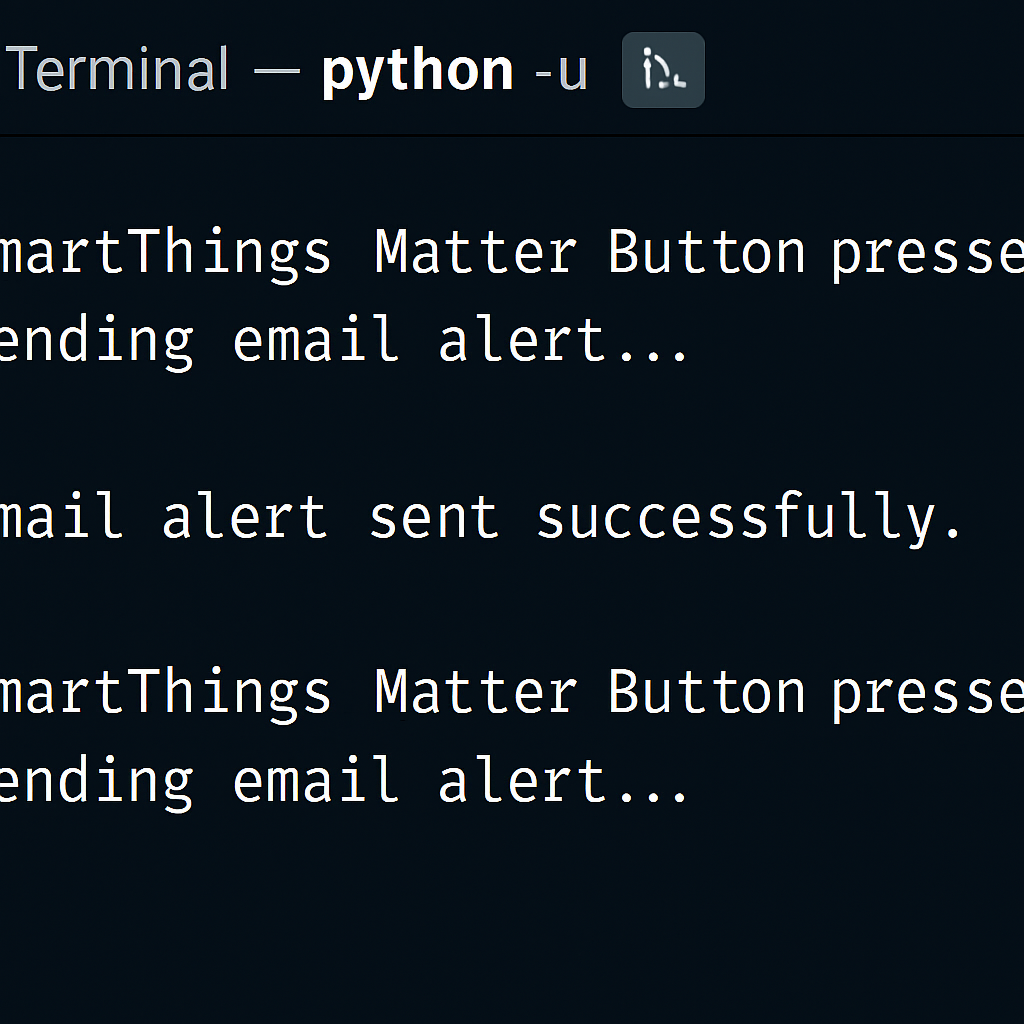Click the empty terminal area below the last line

(512, 920)
